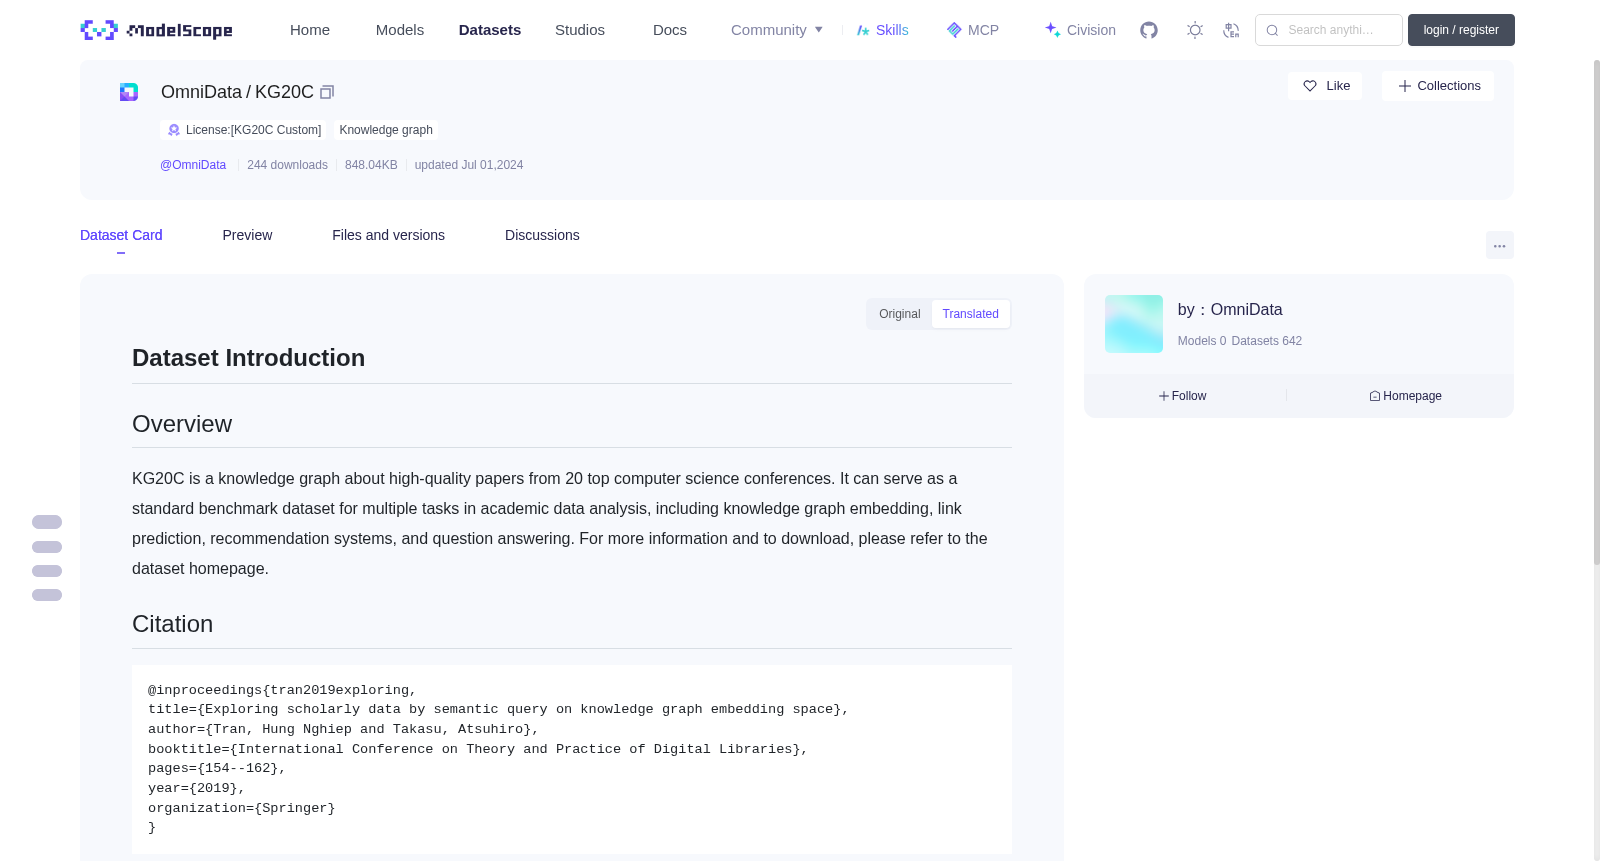Click the OmniData gradient avatar thumbnail

(x=1134, y=324)
